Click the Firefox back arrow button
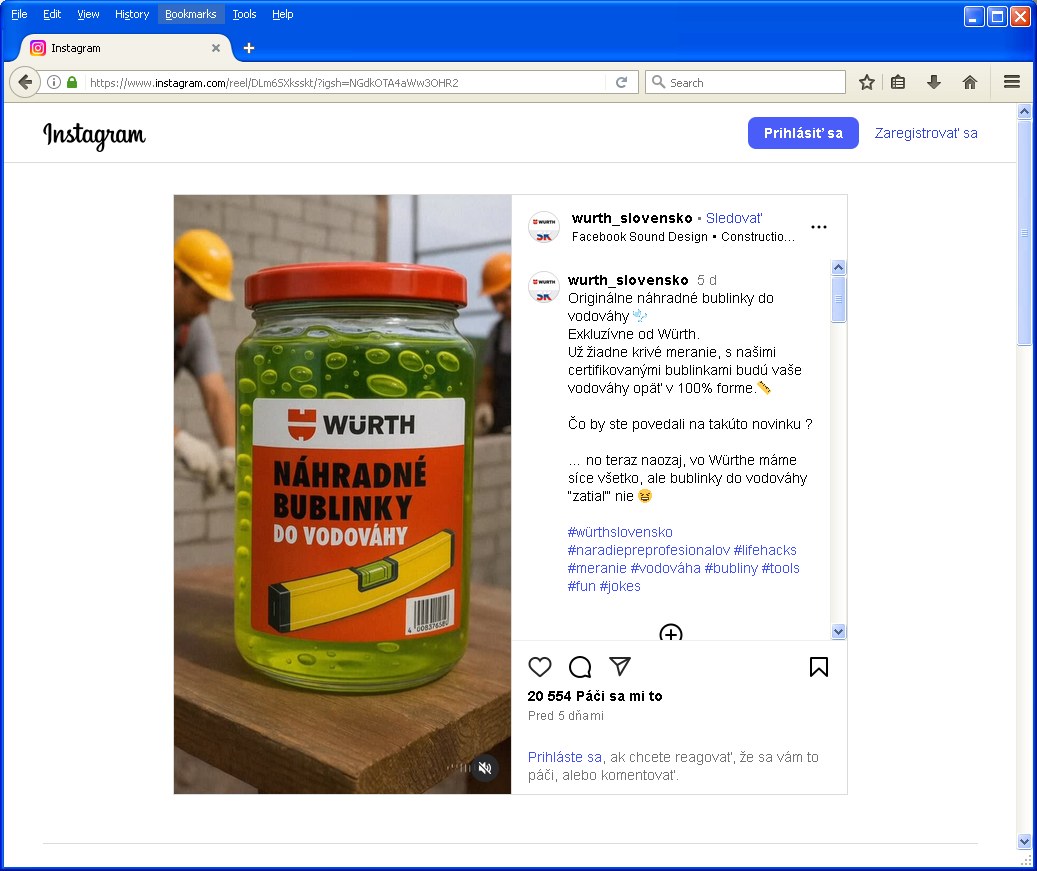This screenshot has width=1037, height=871. coord(25,82)
